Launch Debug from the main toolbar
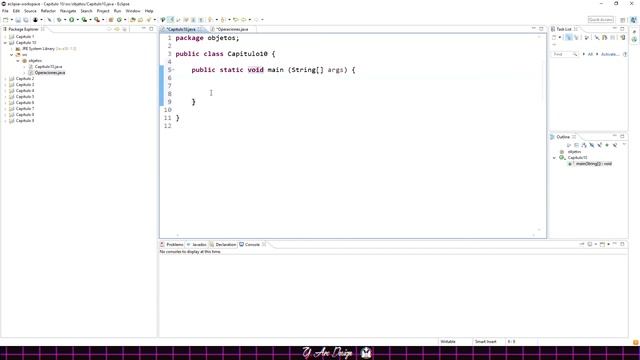 point(59,20)
